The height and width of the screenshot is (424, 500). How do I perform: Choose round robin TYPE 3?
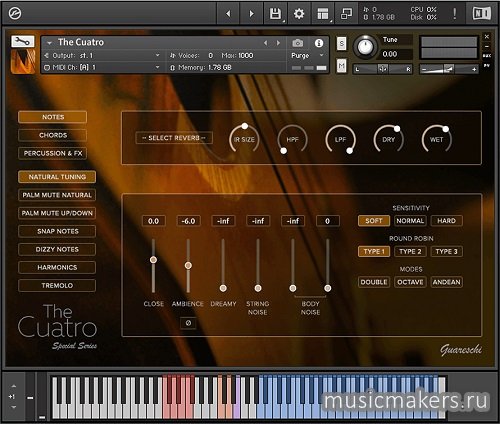point(446,251)
